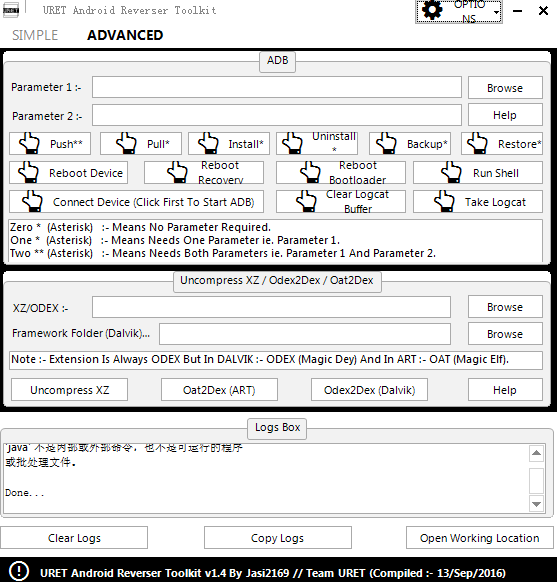Click the Logs Box scrollbar thumb
557x582 pixels.
[x=536, y=481]
